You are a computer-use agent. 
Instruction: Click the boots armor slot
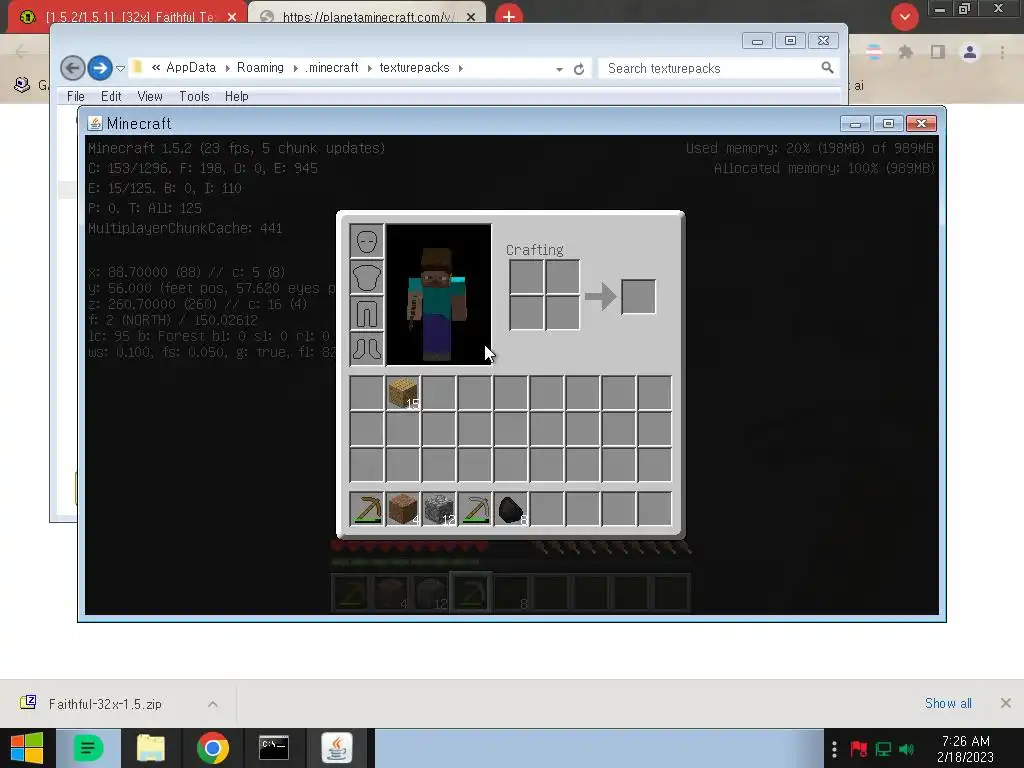[x=366, y=349]
